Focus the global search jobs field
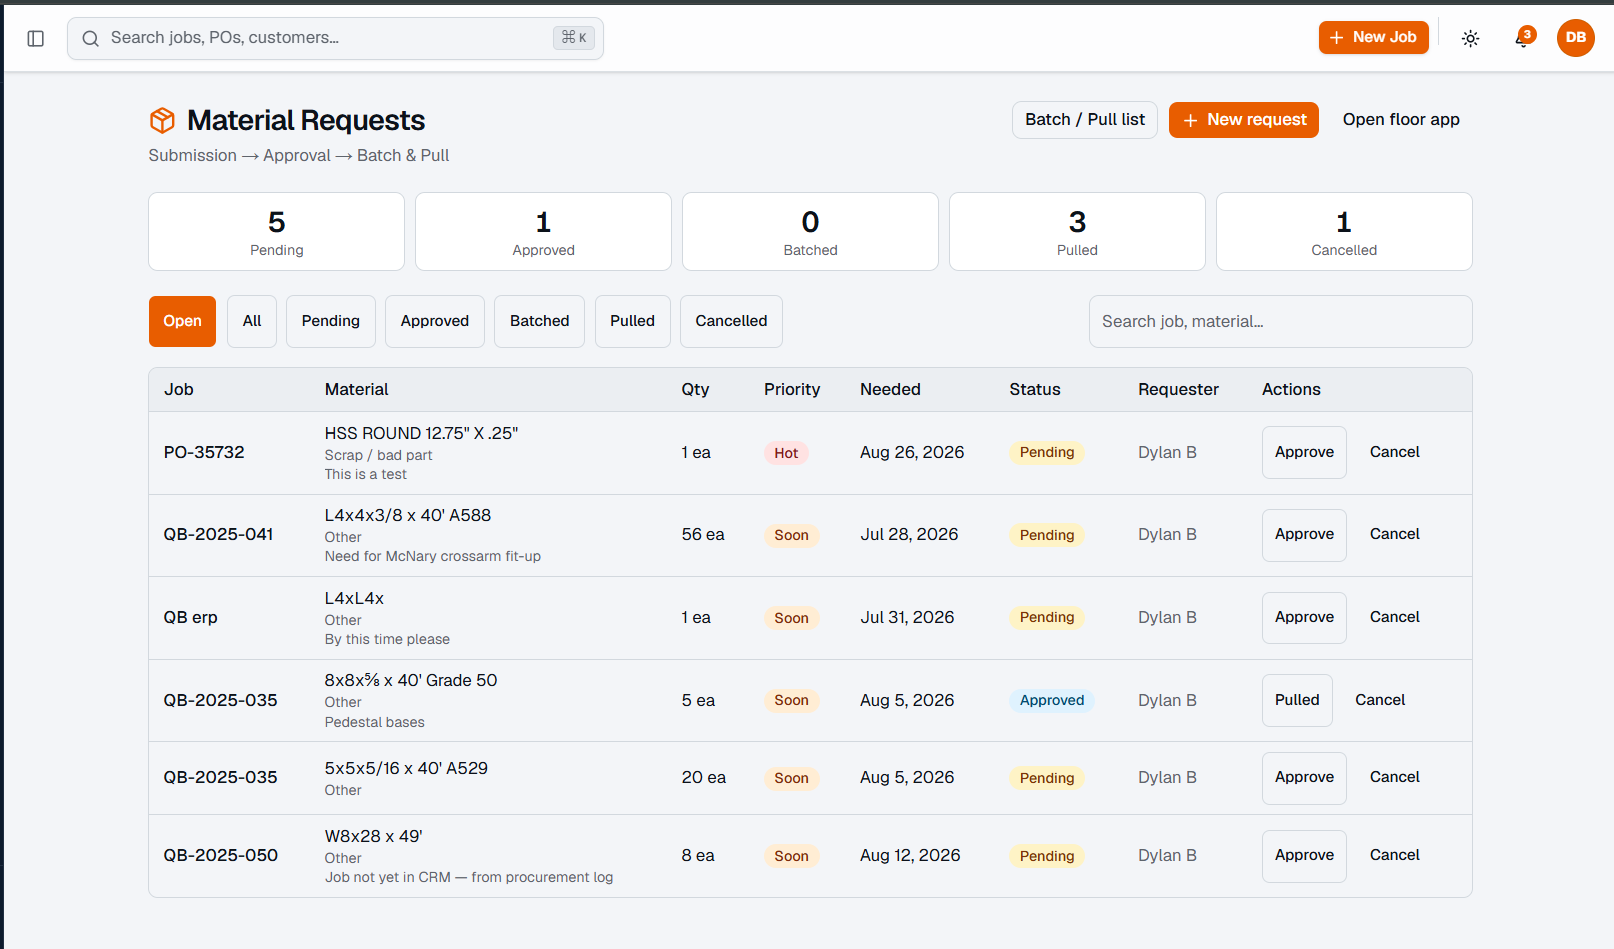Image resolution: width=1614 pixels, height=949 pixels. coord(335,38)
